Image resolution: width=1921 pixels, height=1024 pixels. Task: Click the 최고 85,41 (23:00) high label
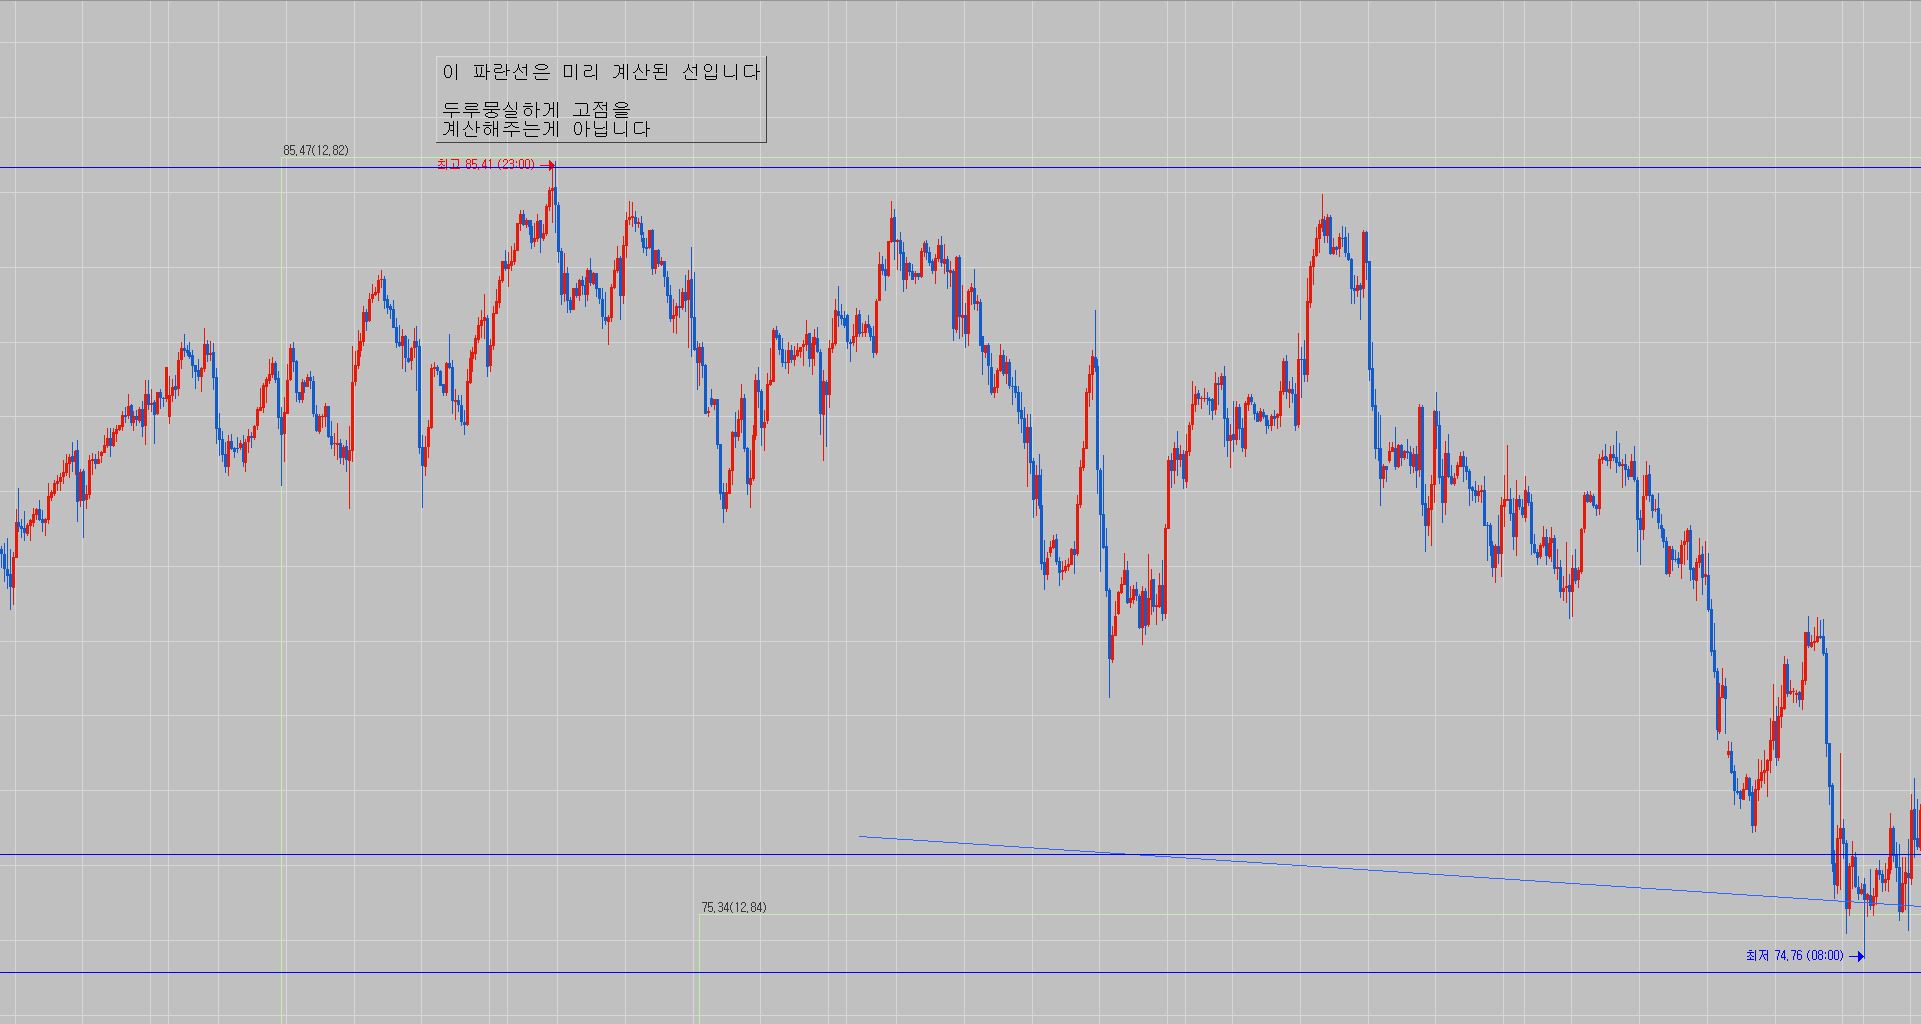pyautogui.click(x=486, y=165)
